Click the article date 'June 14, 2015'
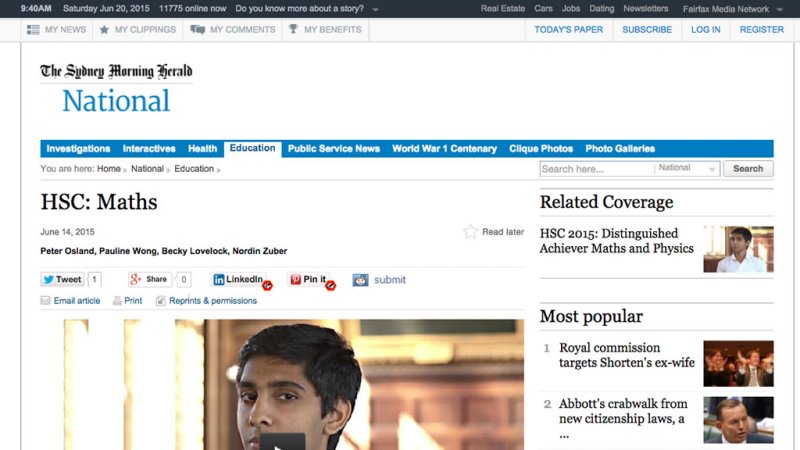 [x=67, y=232]
